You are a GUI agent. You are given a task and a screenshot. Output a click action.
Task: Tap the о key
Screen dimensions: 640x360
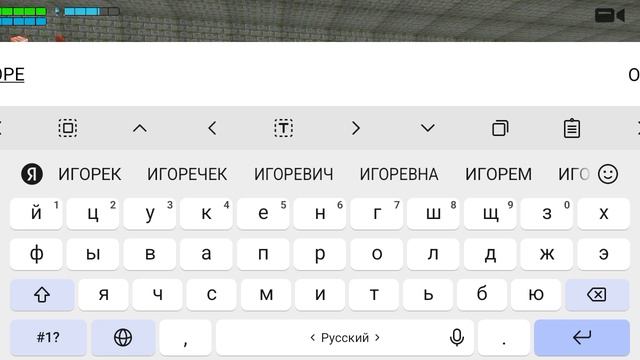pos(376,254)
